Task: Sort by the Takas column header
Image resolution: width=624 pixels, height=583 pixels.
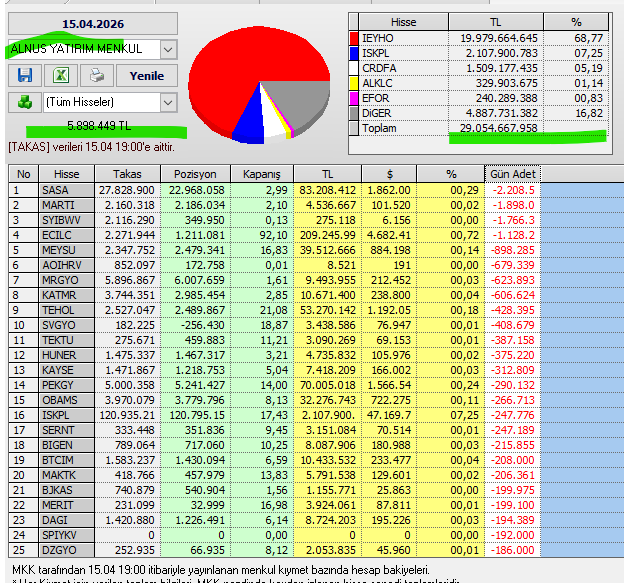Action: 127,174
